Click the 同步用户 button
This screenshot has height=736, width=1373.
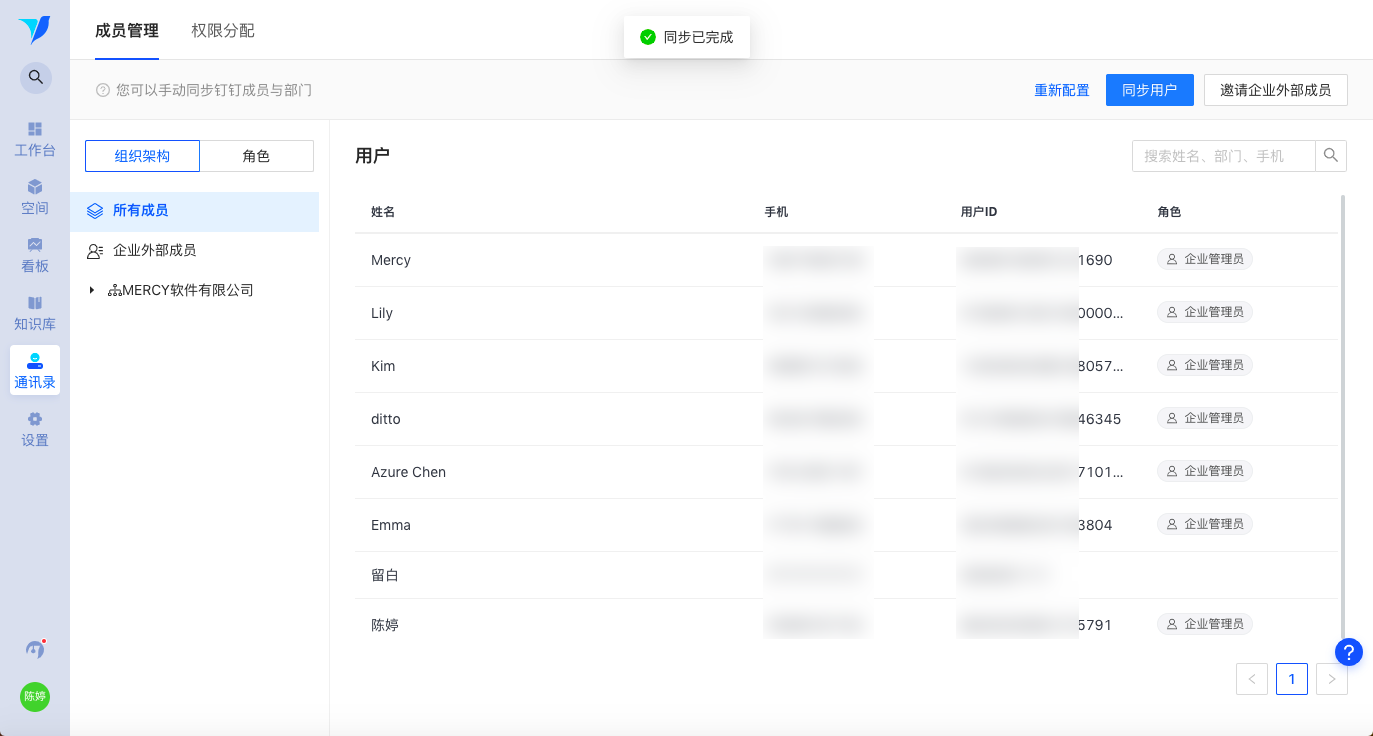click(1149, 90)
